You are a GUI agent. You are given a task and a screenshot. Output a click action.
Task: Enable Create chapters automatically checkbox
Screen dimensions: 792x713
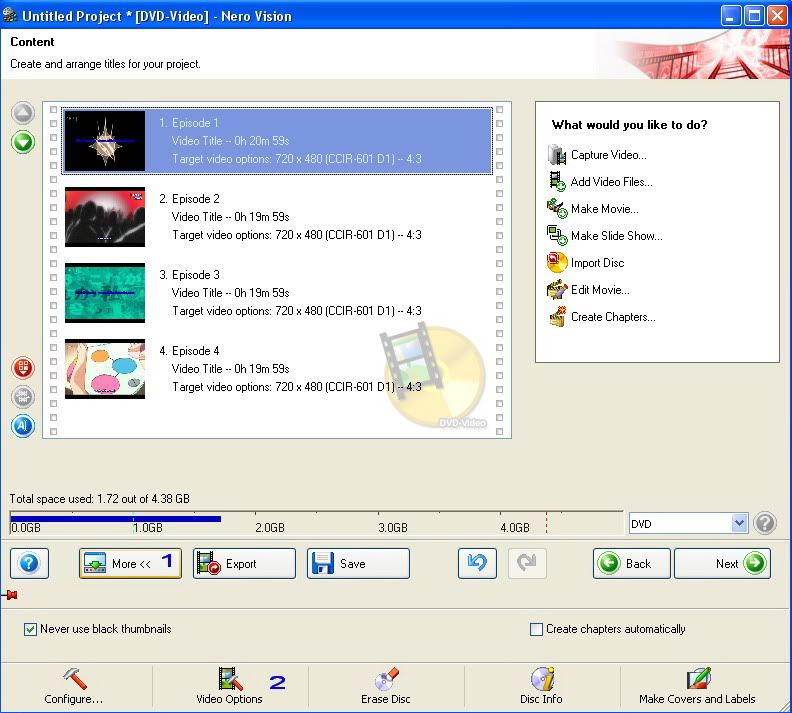[536, 629]
